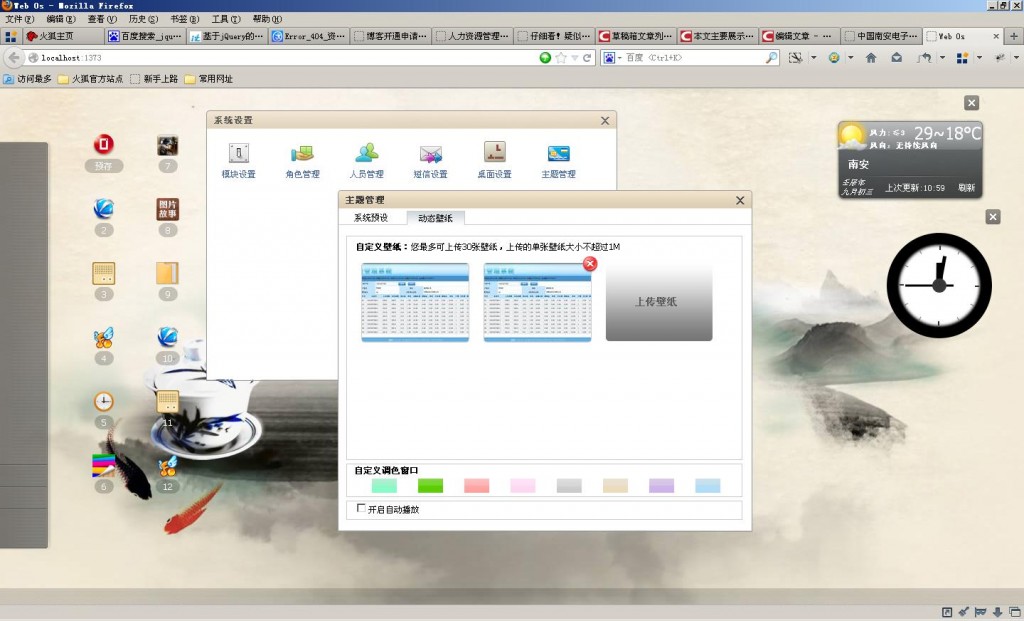Open the 桌面设置 desktop settings icon
Viewport: 1024px width, 621px height.
tap(494, 153)
